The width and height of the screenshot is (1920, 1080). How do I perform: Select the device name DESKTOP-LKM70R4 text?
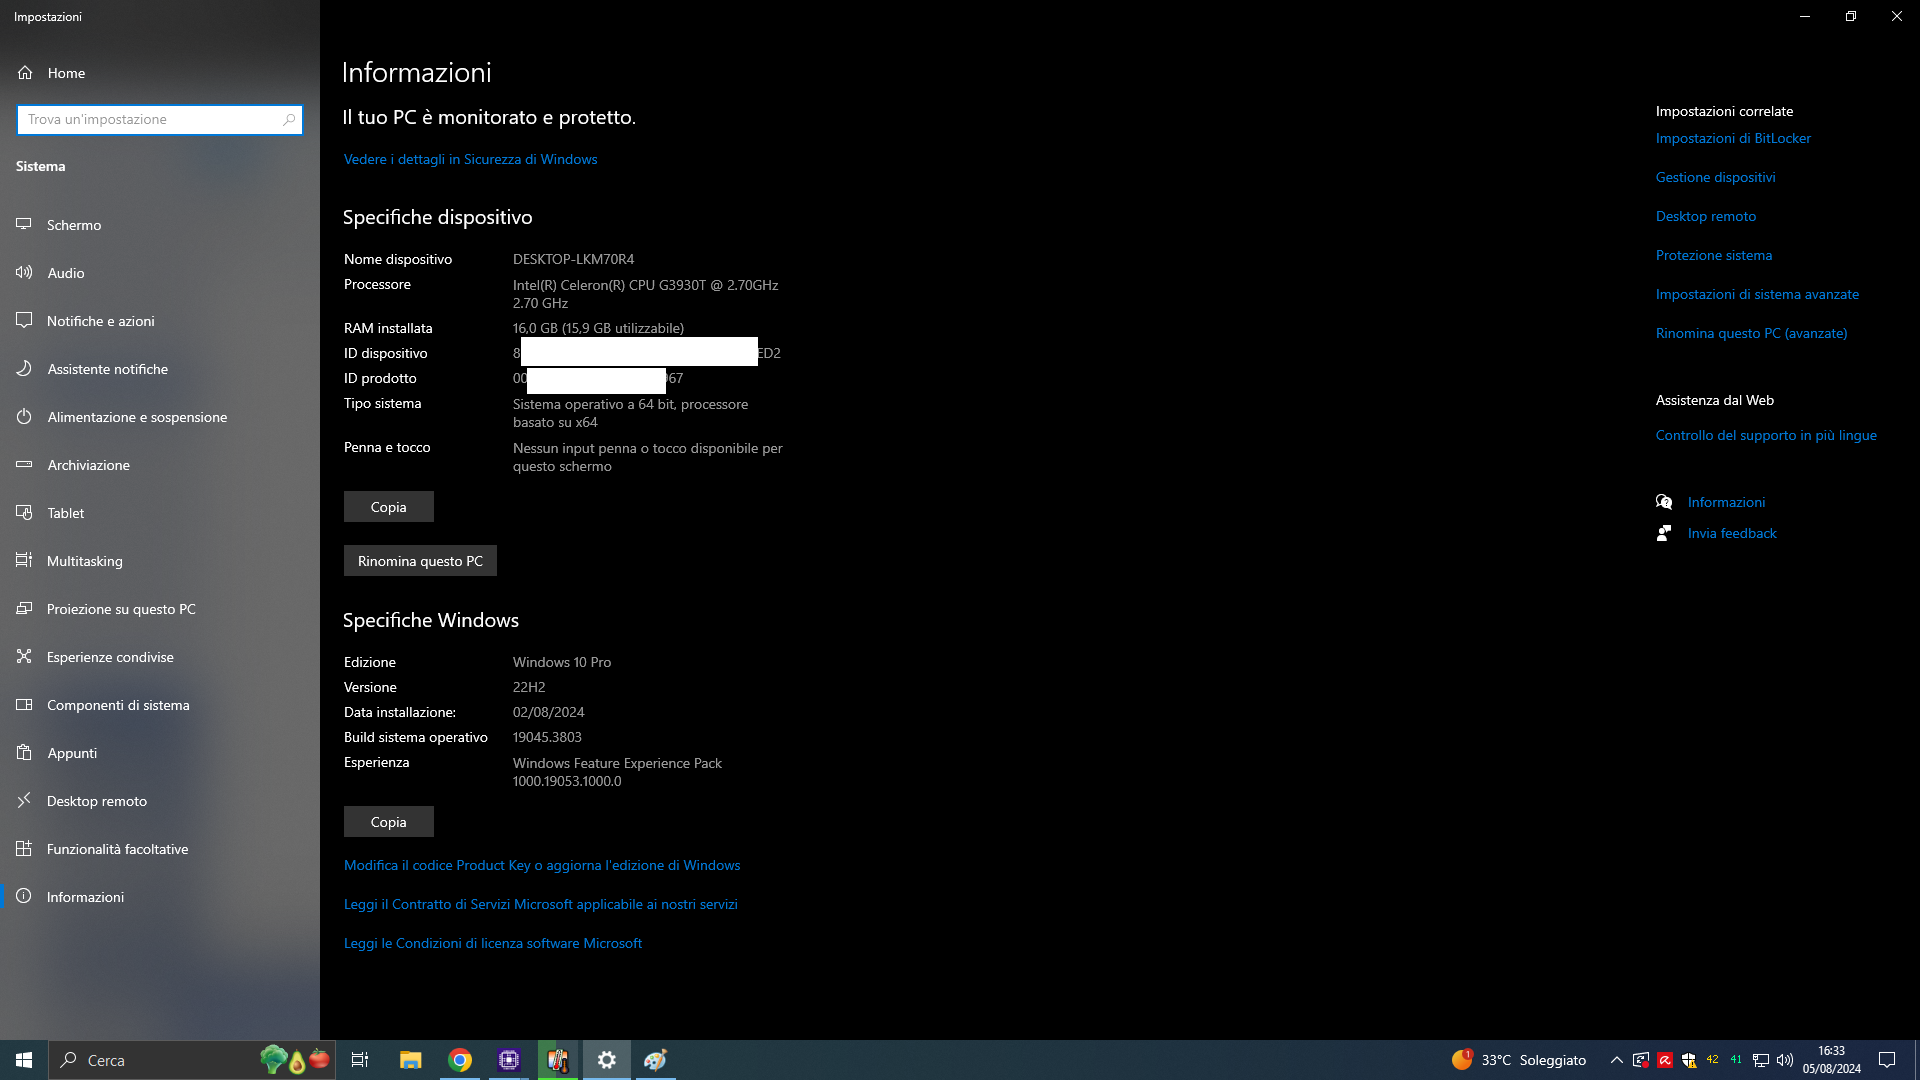coord(573,259)
